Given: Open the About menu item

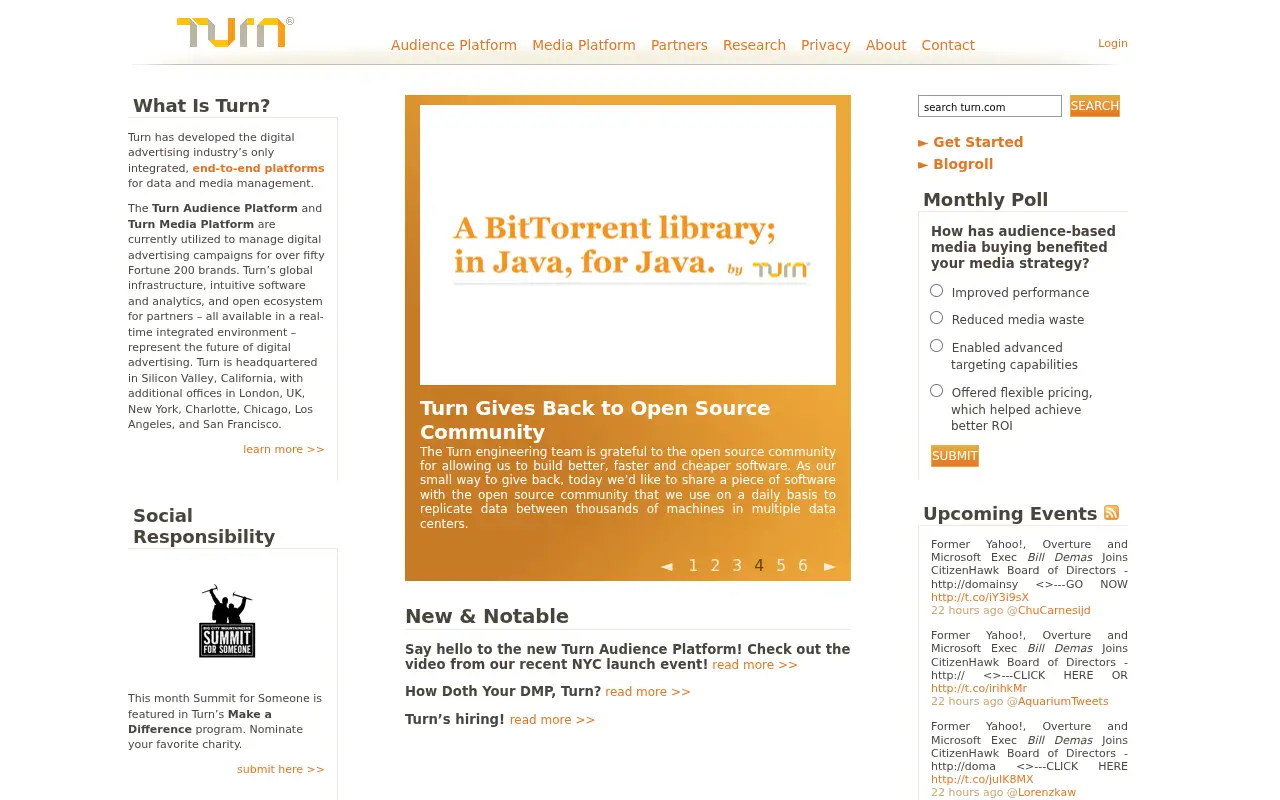Looking at the screenshot, I should [x=886, y=45].
